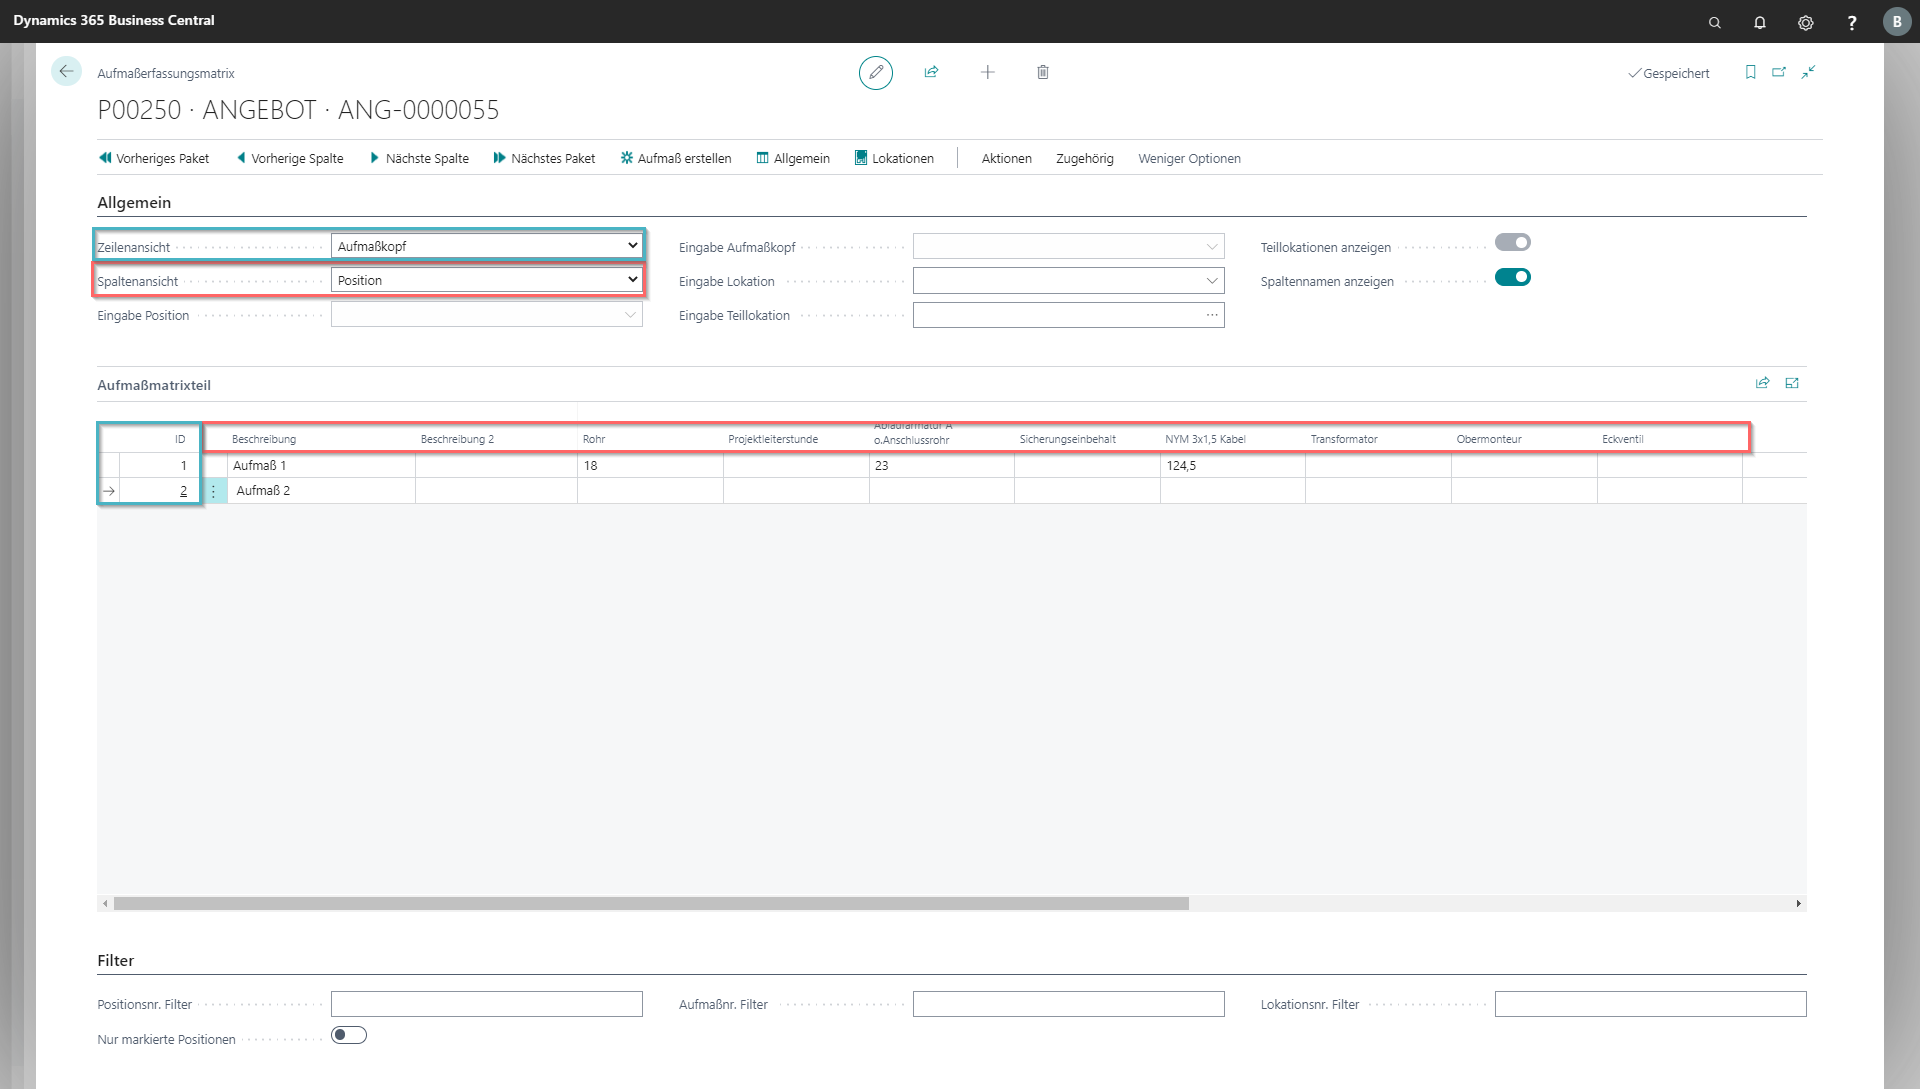Viewport: 1920px width, 1089px height.
Task: Click the horizontal scrollbar of the matrix
Action: [650, 903]
